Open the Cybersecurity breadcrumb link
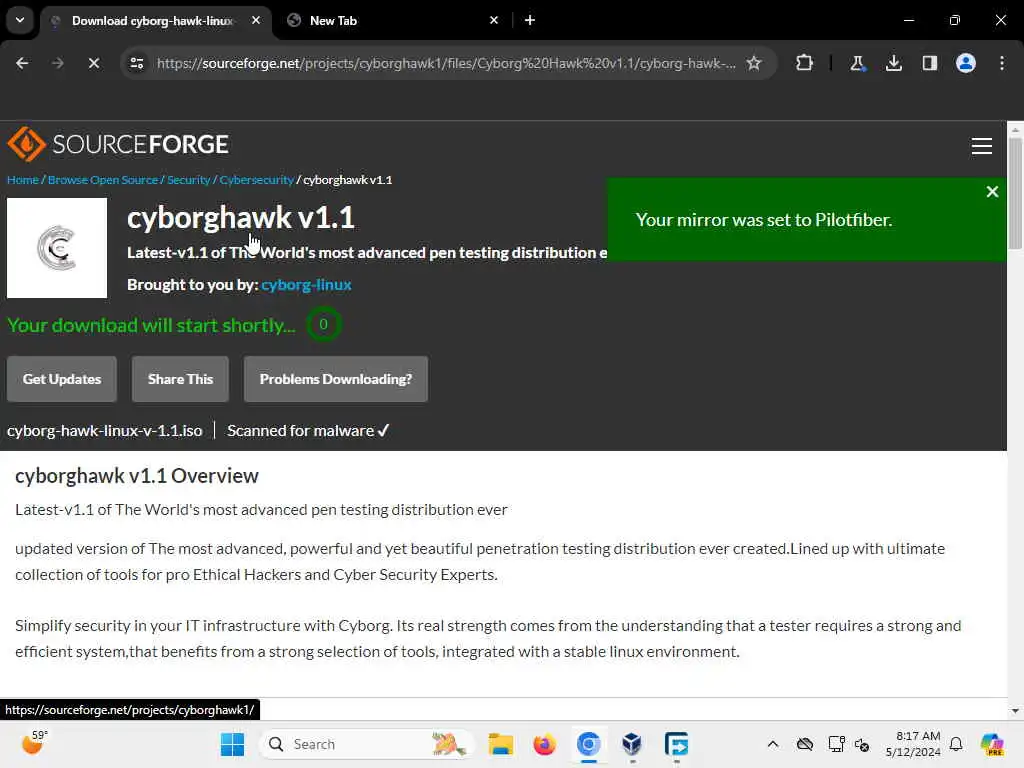This screenshot has width=1024, height=768. pos(256,180)
